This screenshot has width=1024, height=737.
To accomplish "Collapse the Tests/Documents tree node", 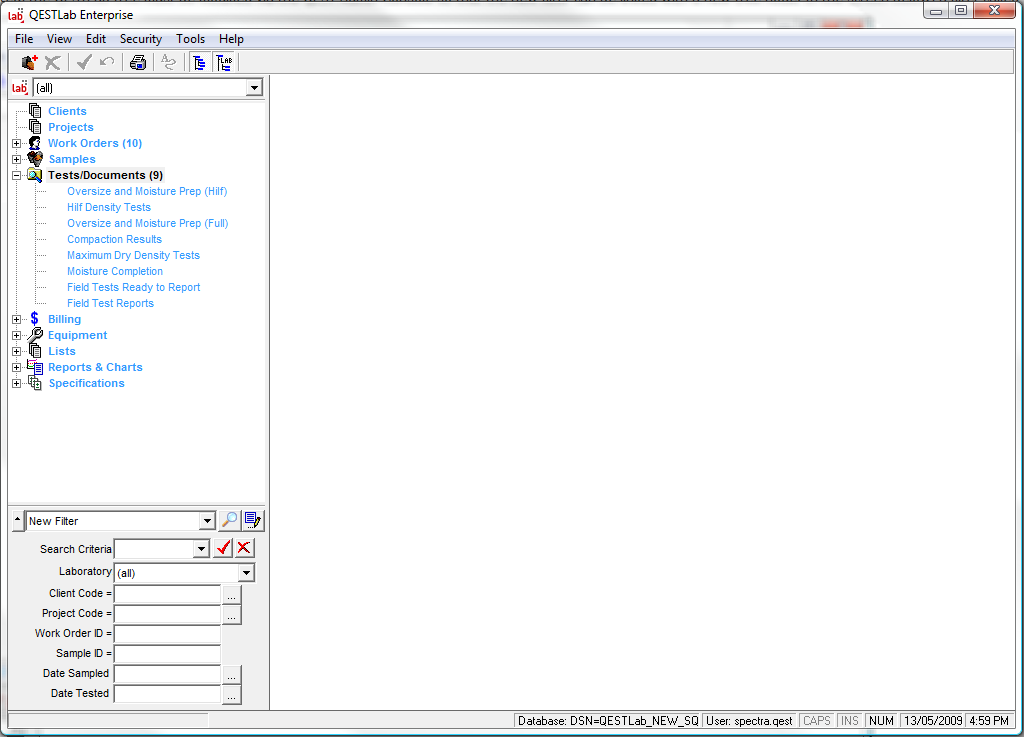I will click(x=16, y=175).
